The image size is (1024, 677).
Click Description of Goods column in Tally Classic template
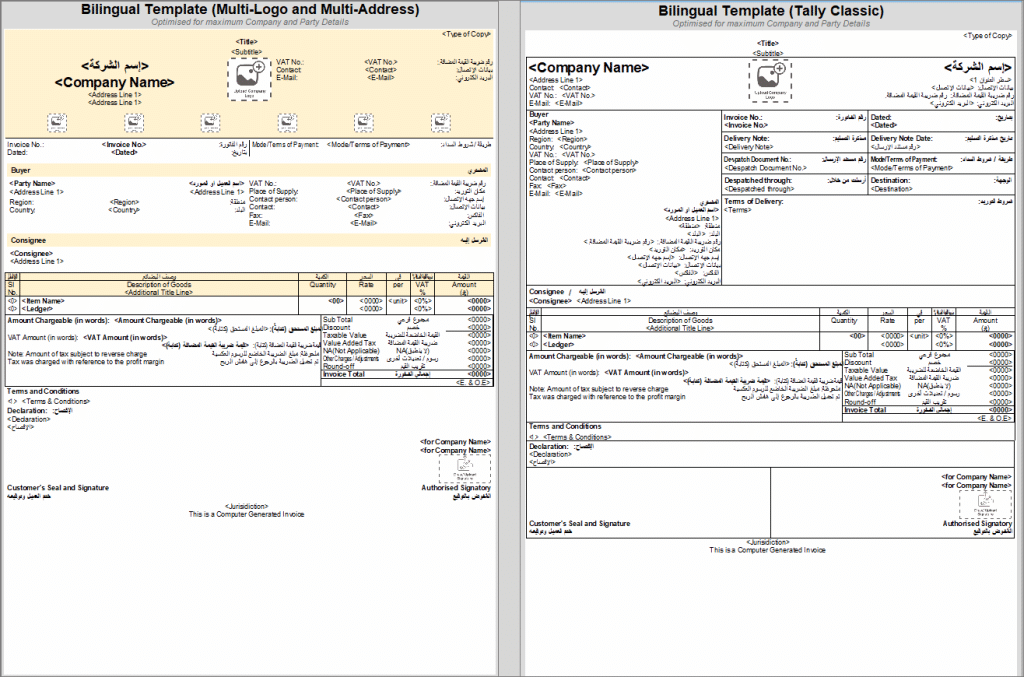tap(680, 321)
